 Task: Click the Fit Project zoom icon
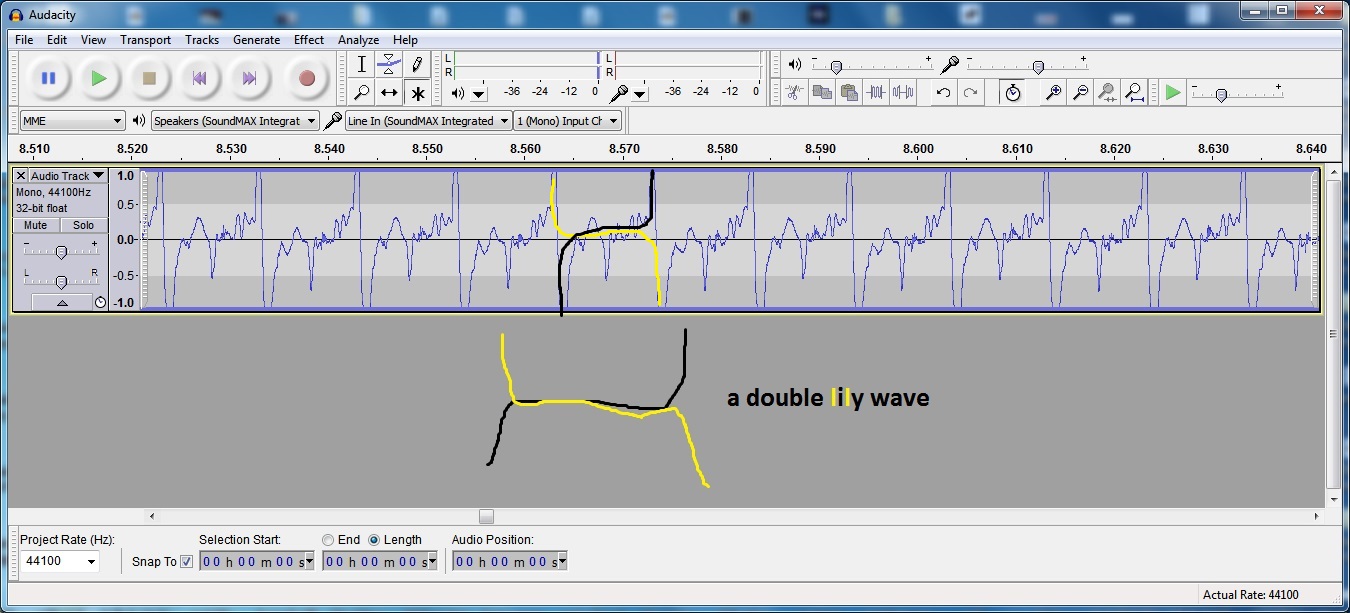pyautogui.click(x=1134, y=93)
